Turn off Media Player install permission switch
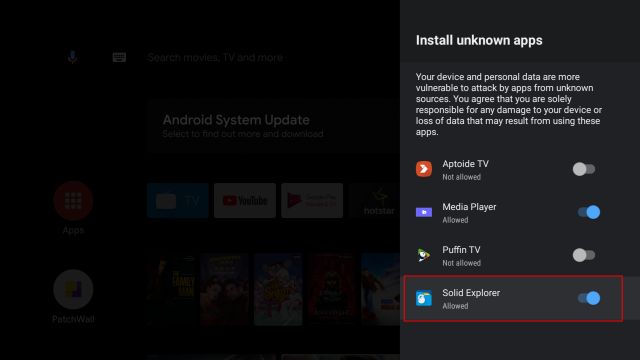640x360 pixels. coord(589,212)
